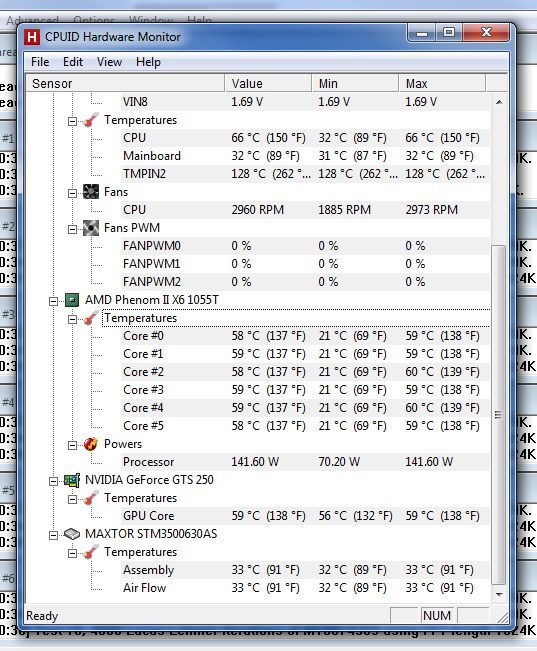The height and width of the screenshot is (651, 537).
Task: Click the NVIDIA GeForce GTS 250 card icon
Action: tap(72, 480)
